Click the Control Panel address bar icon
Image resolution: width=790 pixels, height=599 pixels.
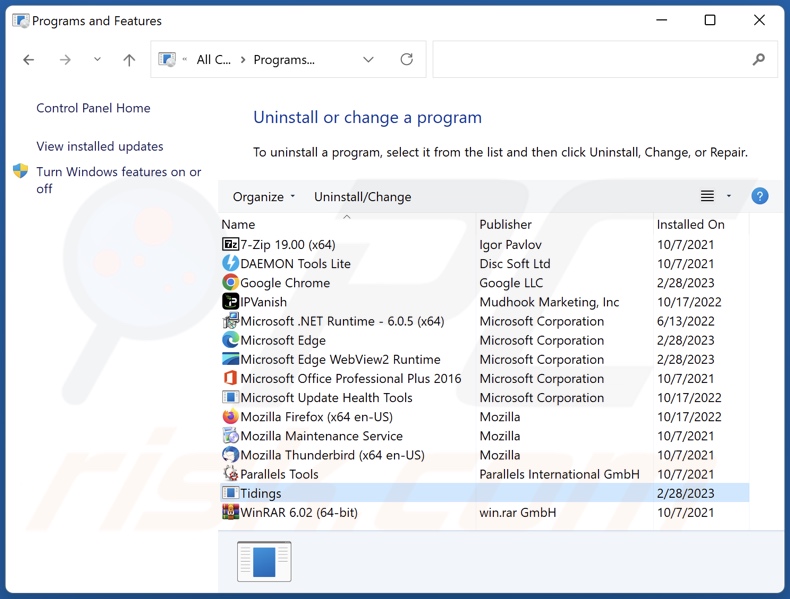point(167,59)
